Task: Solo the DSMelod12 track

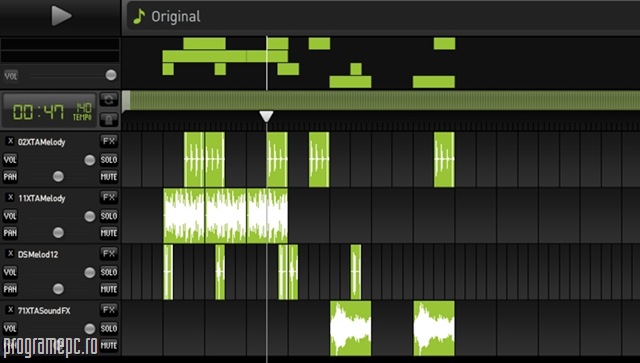Action: (109, 272)
